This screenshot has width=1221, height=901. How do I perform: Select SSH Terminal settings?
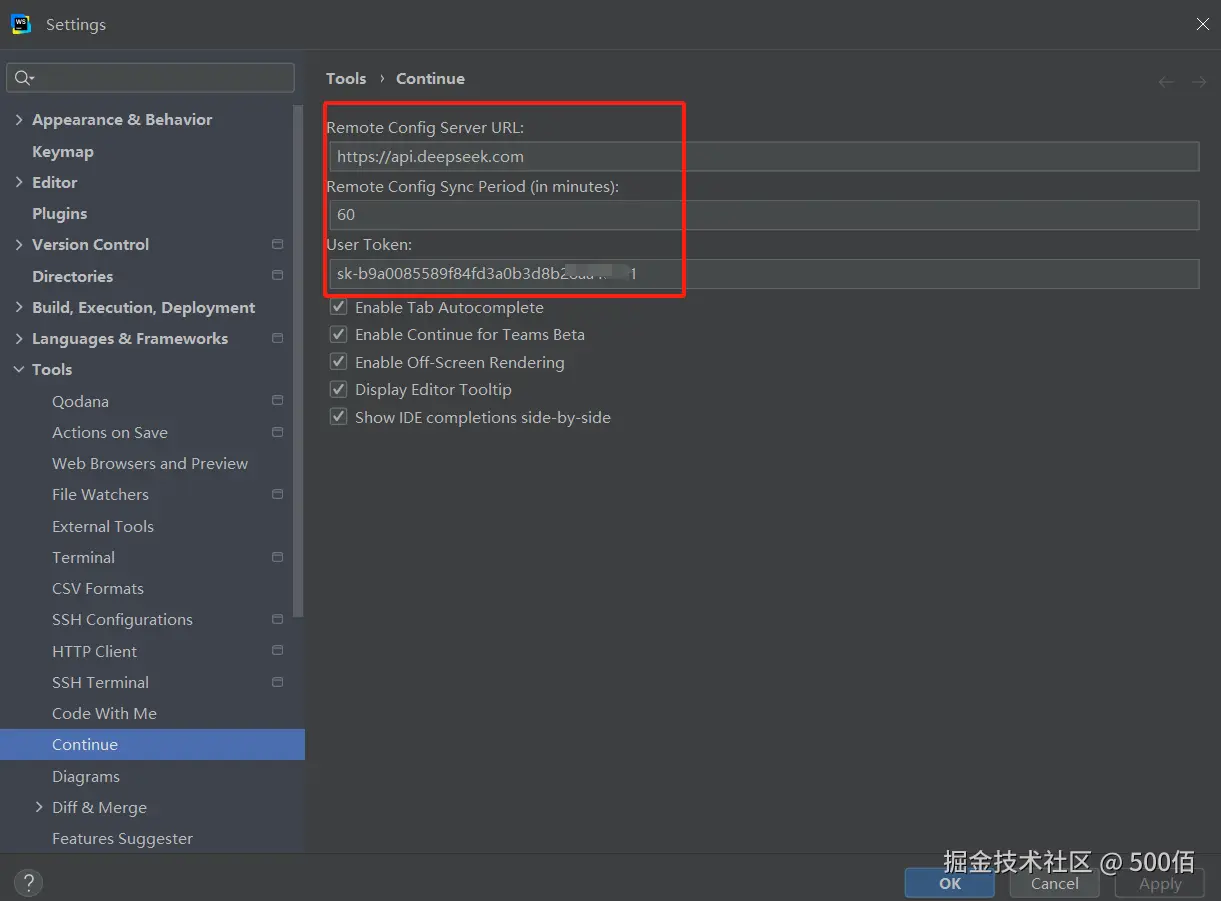(x=100, y=682)
